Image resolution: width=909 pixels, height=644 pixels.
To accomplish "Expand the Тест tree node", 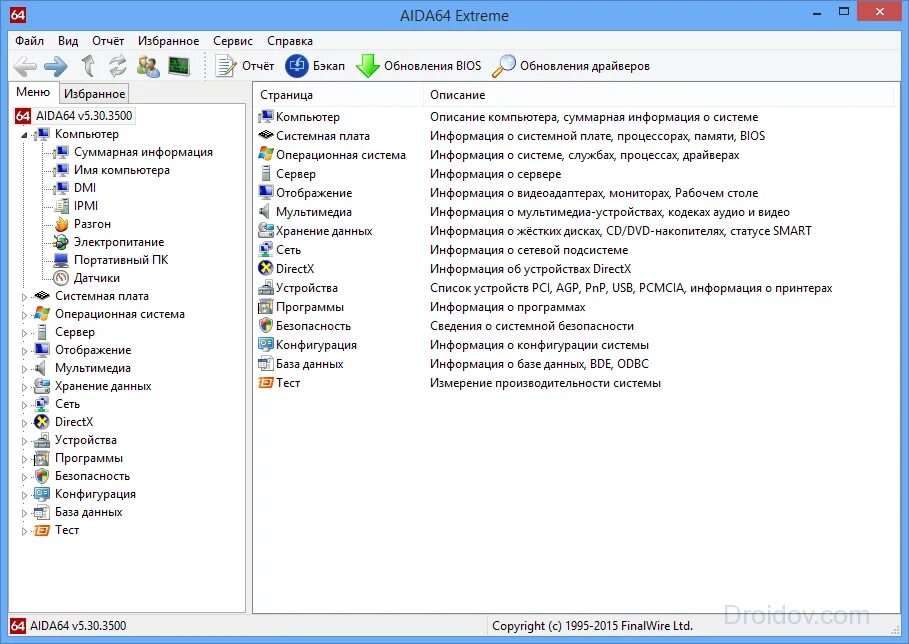I will click(x=24, y=530).
